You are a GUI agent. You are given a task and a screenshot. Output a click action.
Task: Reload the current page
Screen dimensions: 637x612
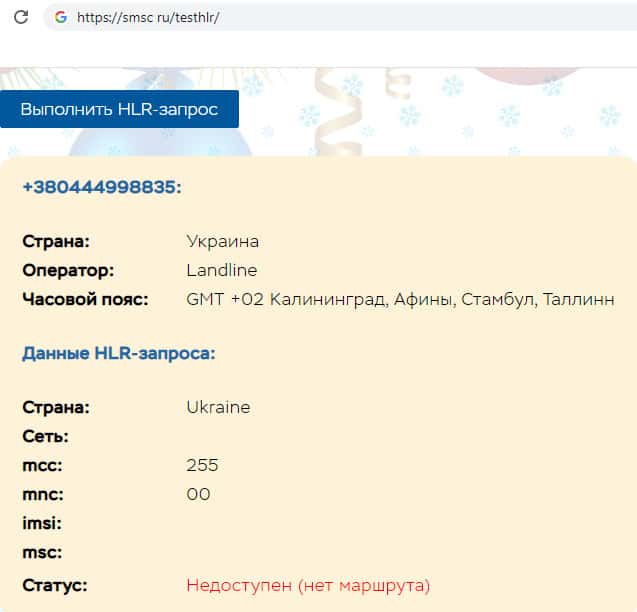pos(21,17)
